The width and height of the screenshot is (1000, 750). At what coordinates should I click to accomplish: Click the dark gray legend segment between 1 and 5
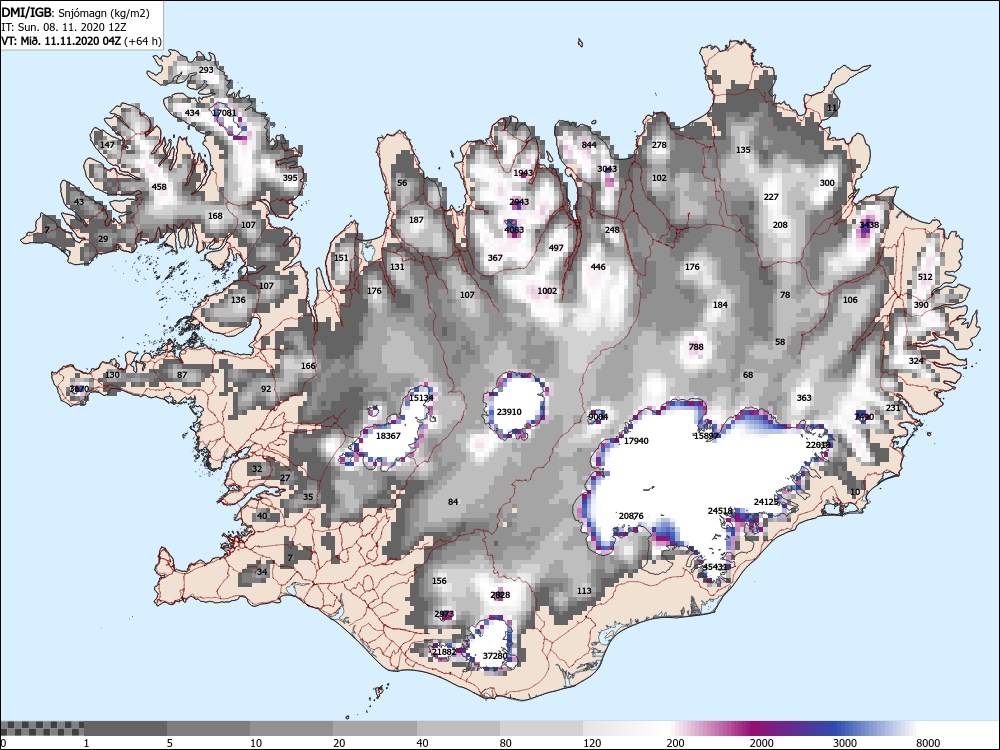[x=126, y=728]
